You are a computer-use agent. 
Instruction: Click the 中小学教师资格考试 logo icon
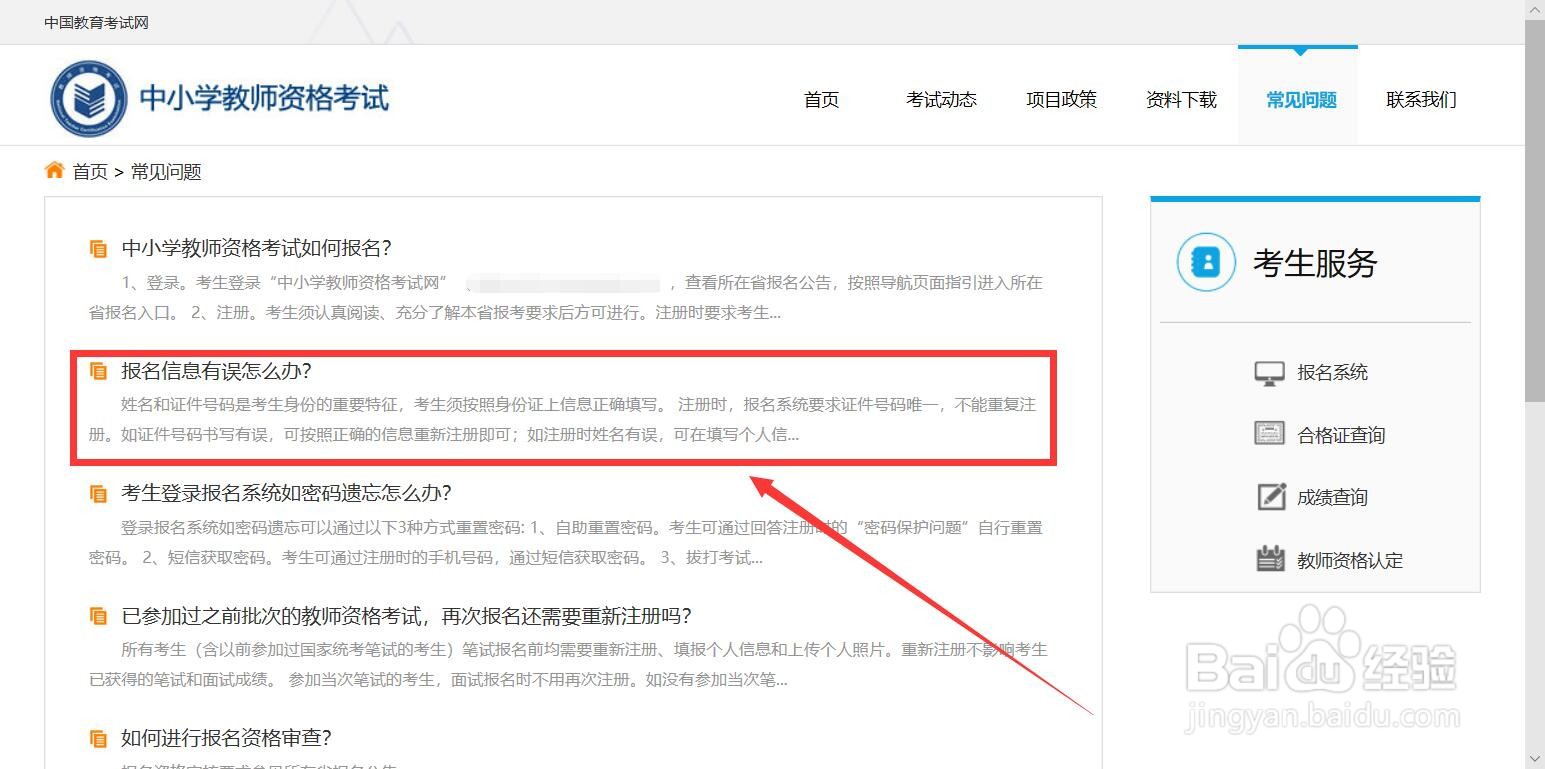point(89,97)
